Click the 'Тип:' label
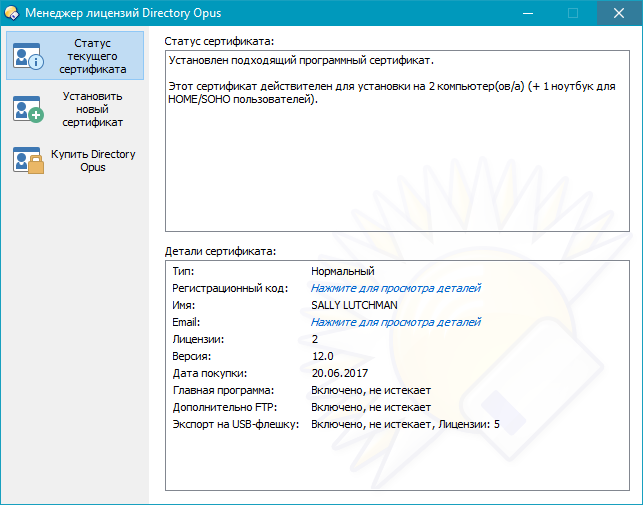 [x=183, y=271]
